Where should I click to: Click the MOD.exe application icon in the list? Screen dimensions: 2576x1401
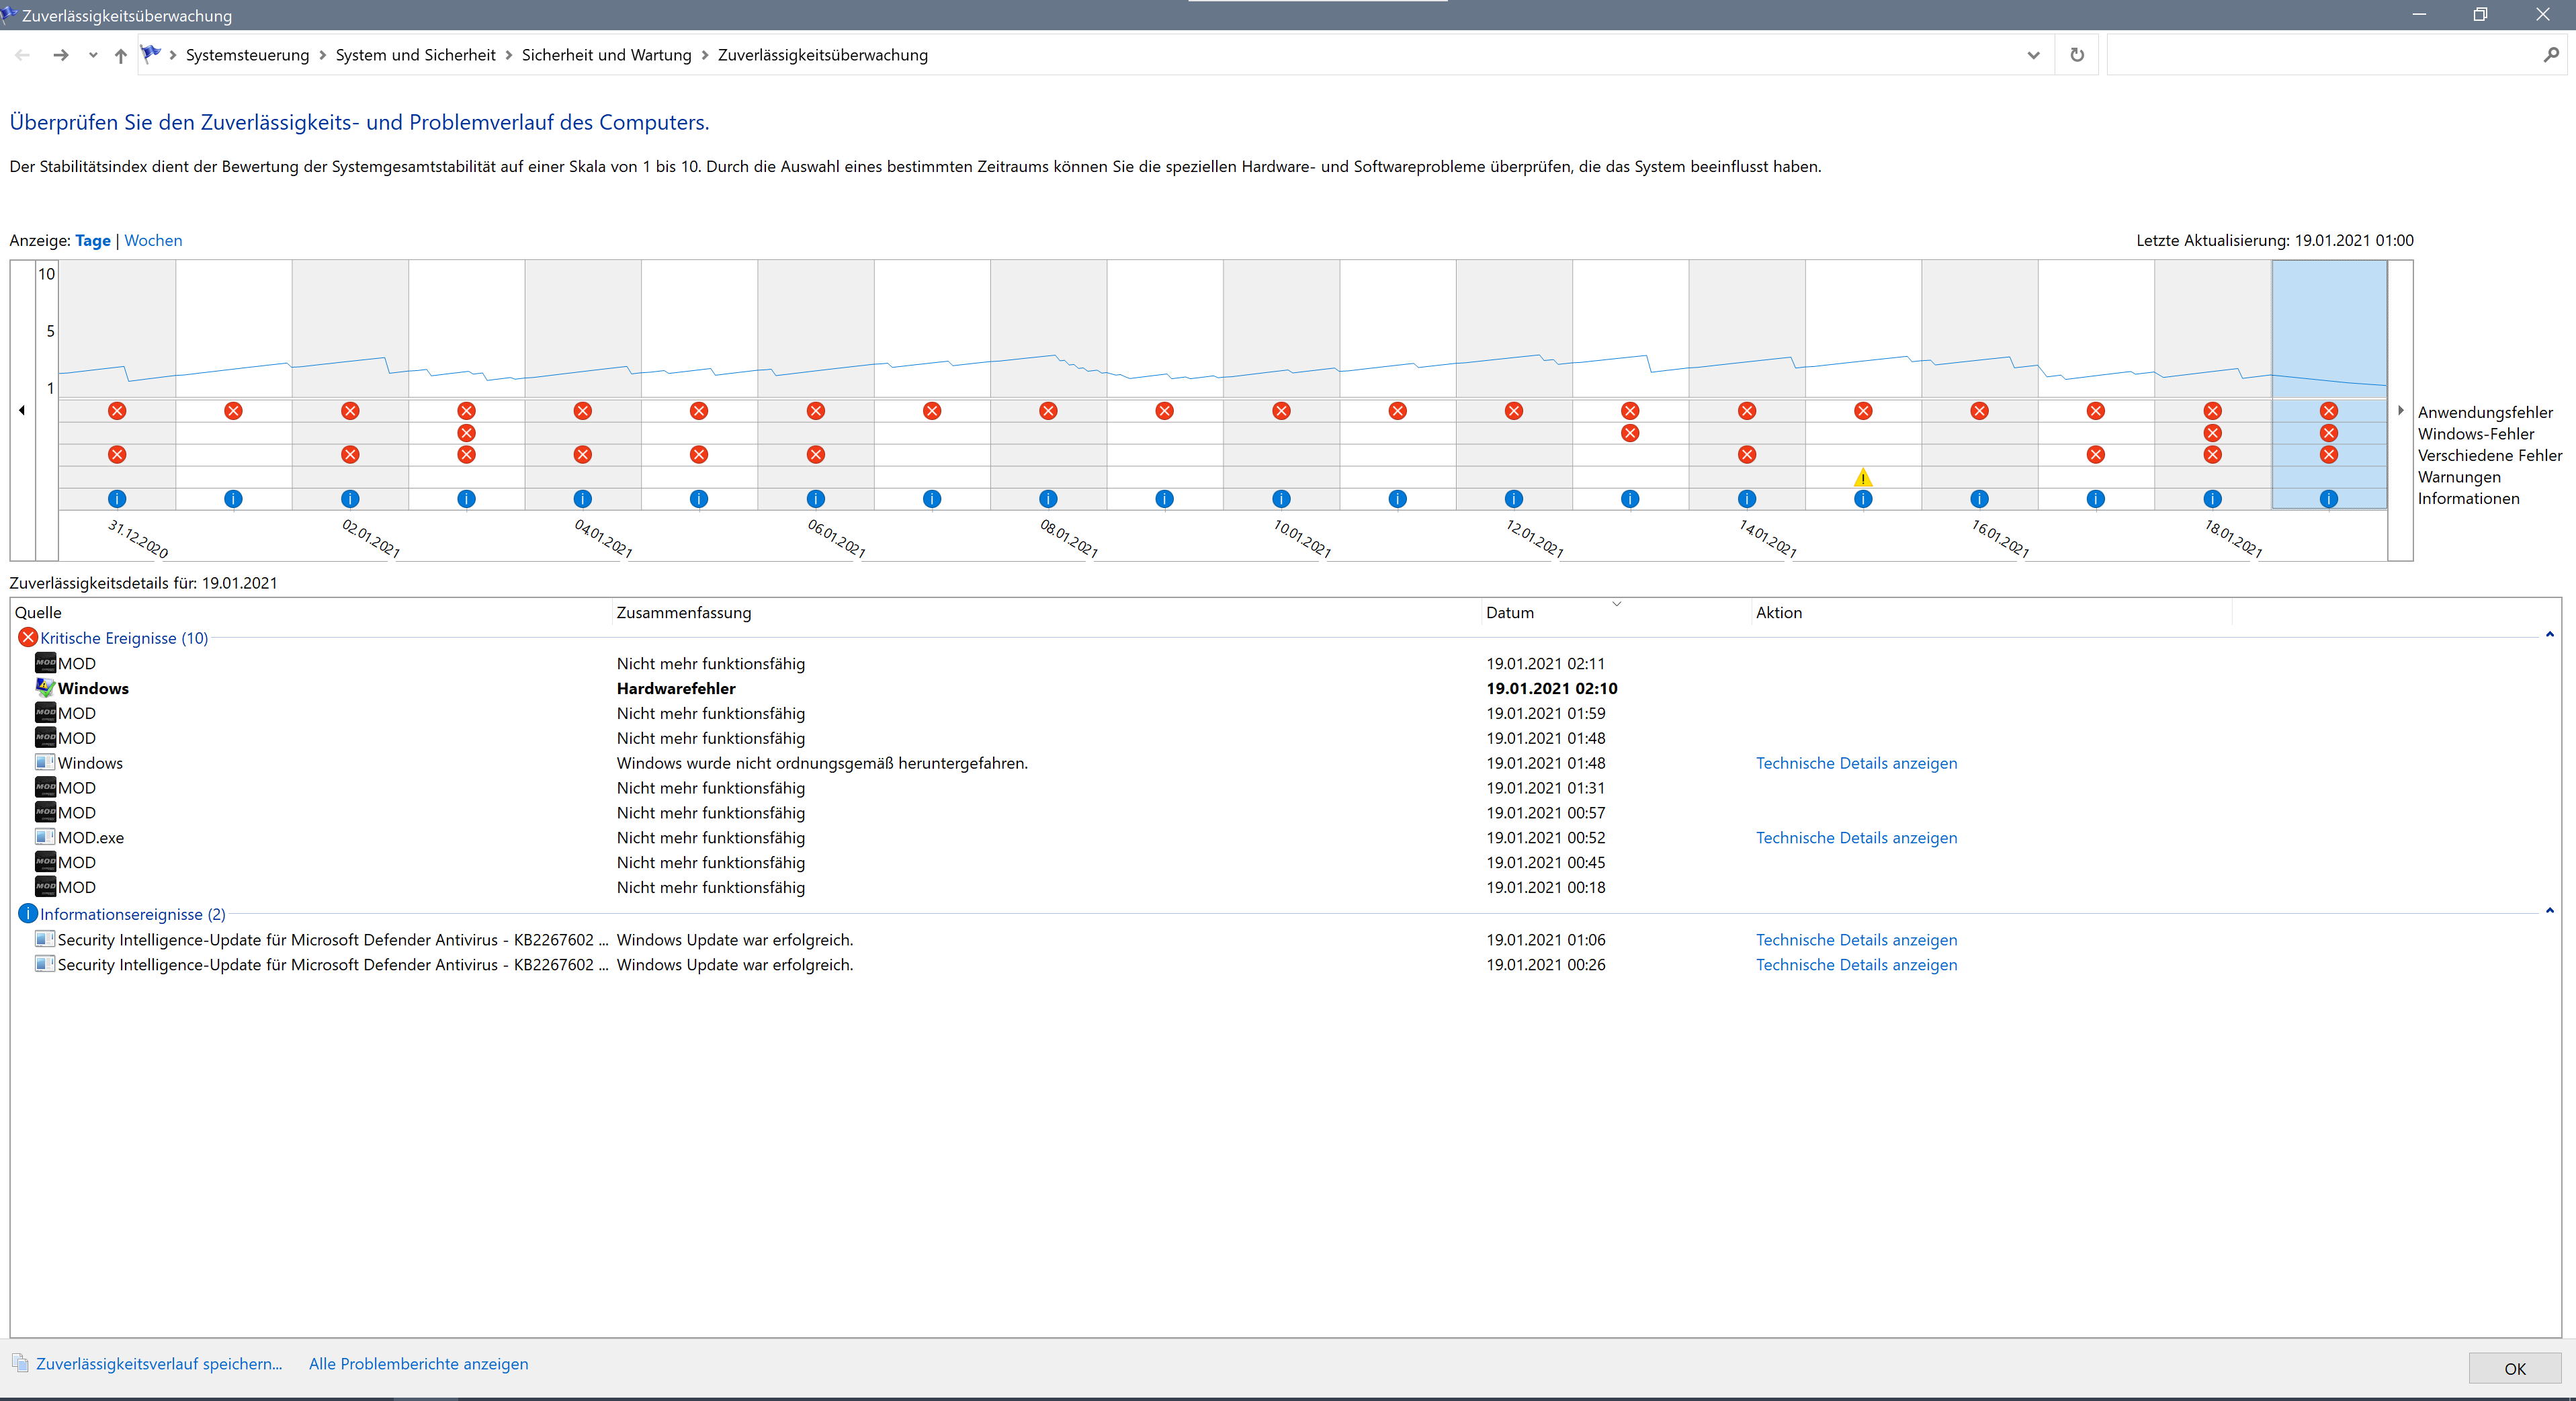45,837
